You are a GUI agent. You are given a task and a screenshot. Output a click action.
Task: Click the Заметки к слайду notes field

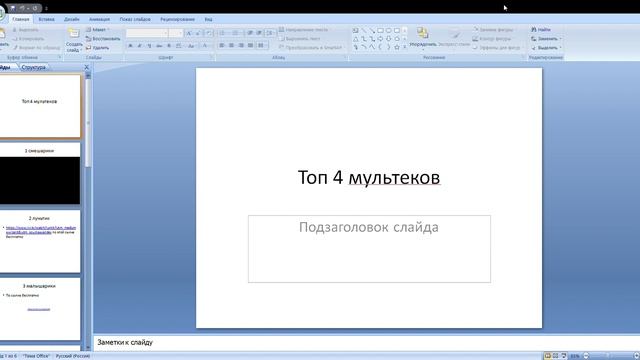click(x=367, y=342)
